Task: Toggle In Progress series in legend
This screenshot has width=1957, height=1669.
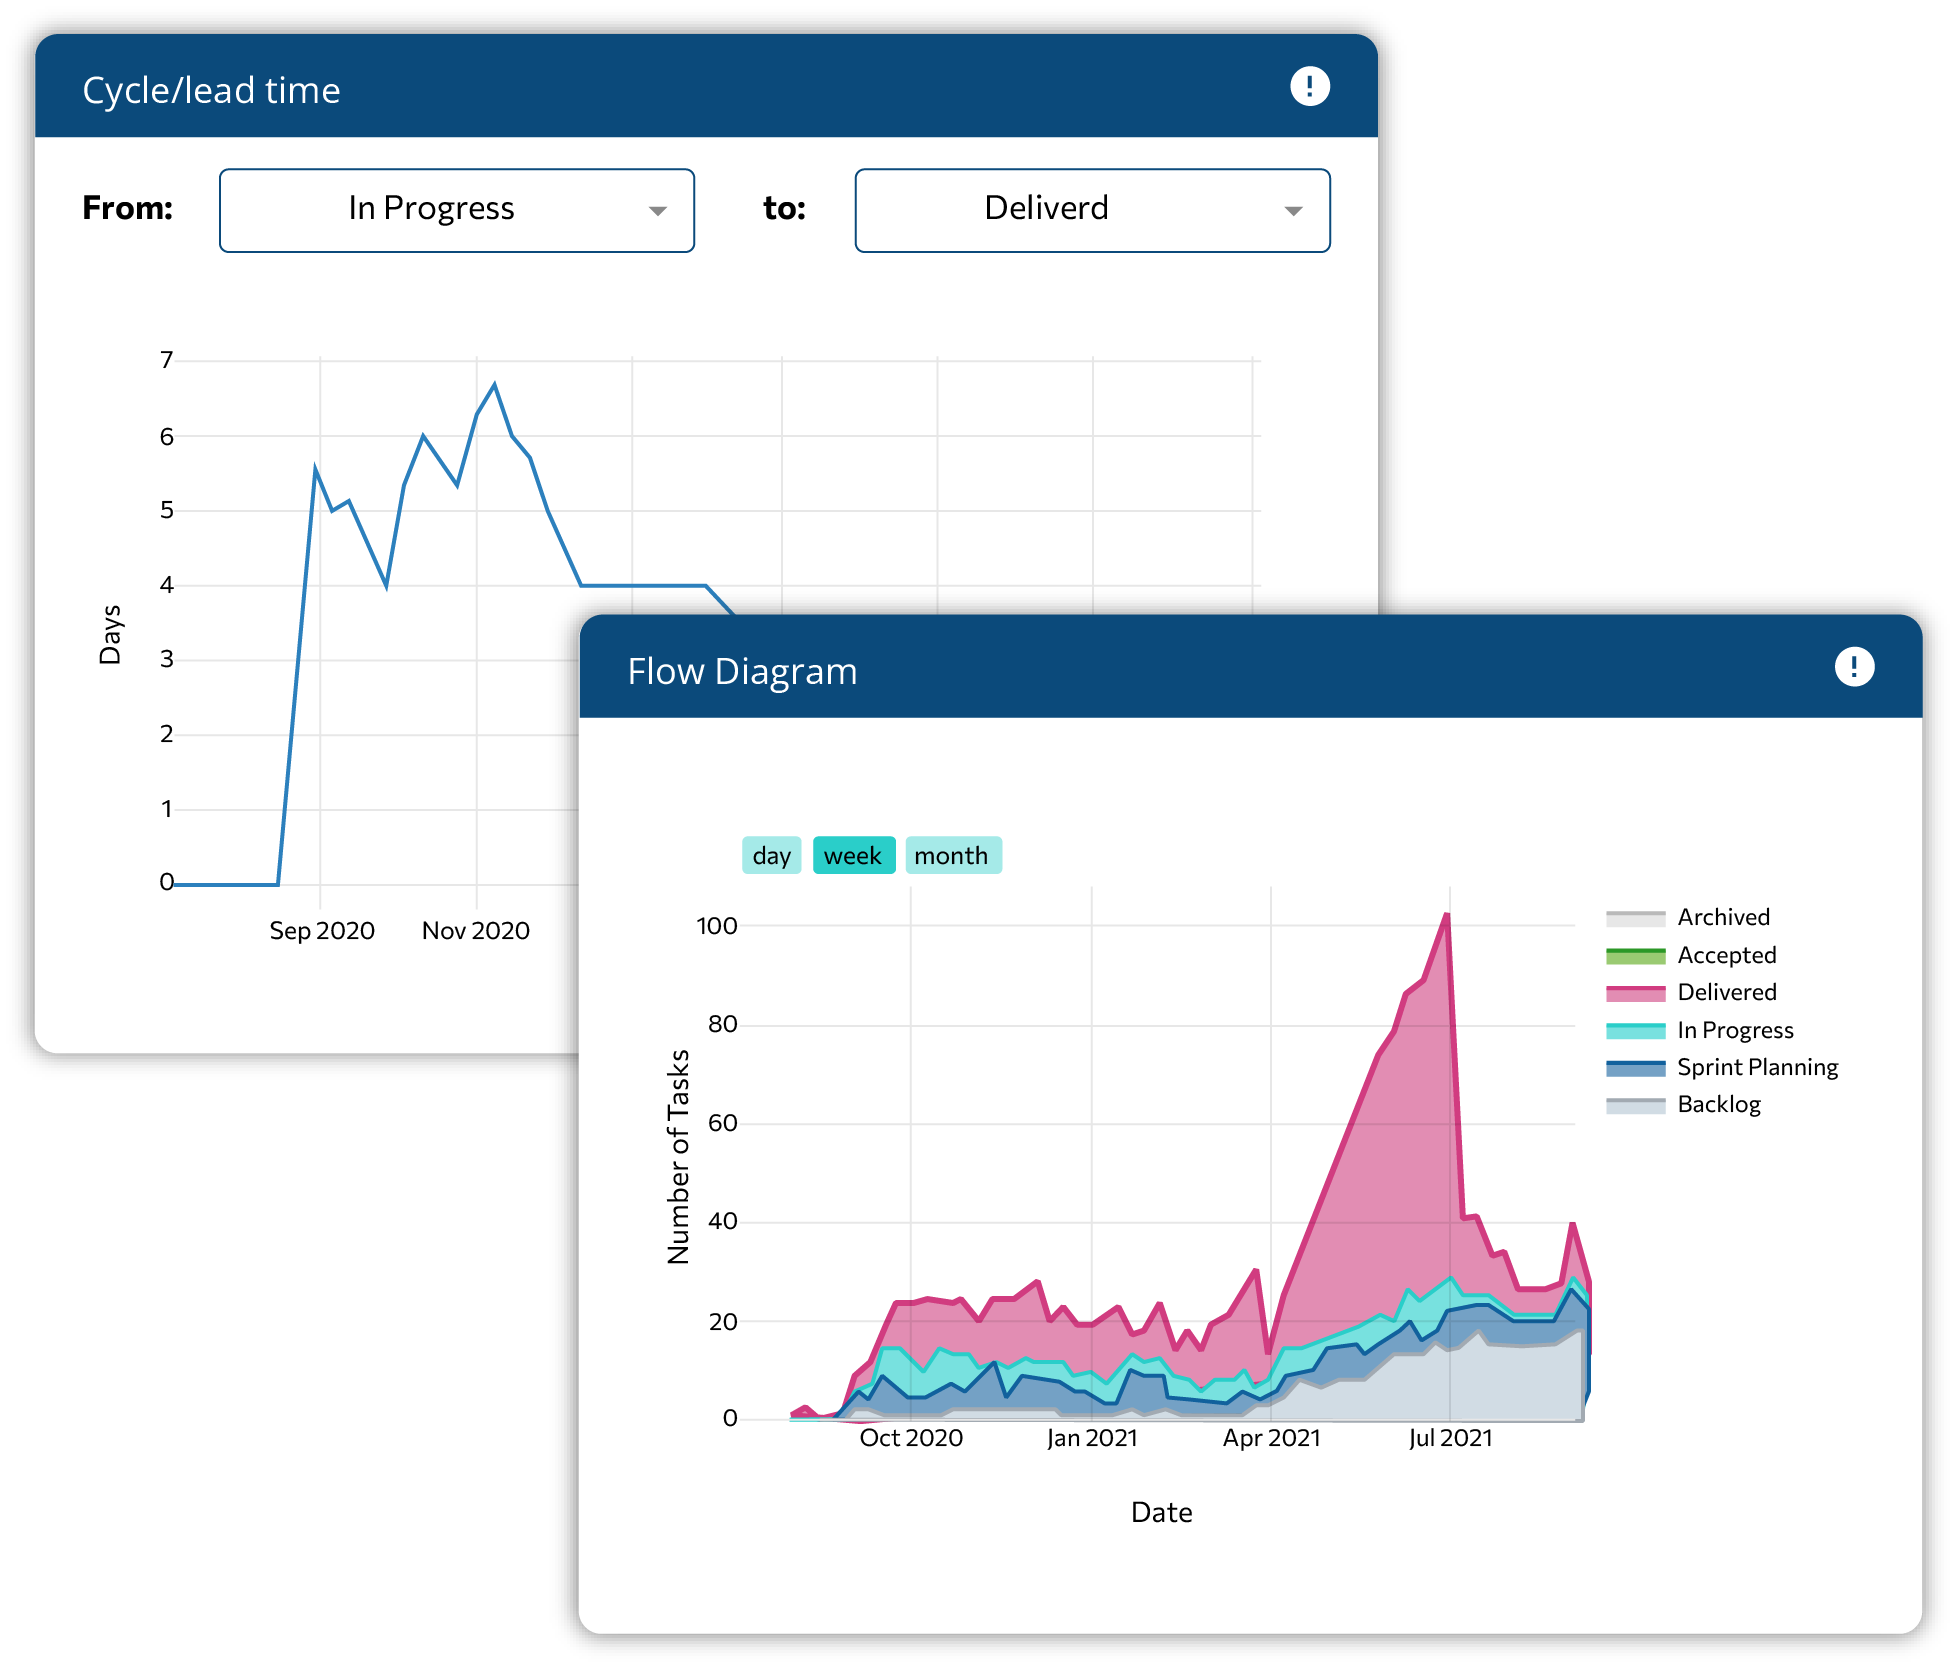Action: pyautogui.click(x=1699, y=1030)
